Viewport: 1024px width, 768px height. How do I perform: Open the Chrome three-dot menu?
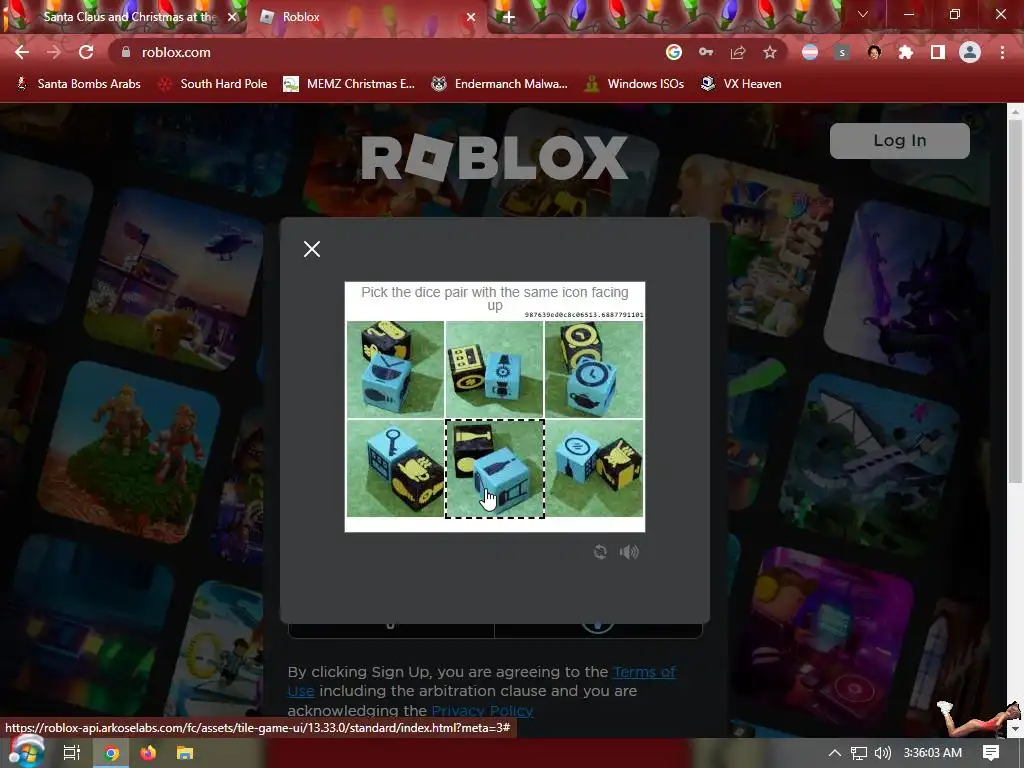coord(1002,52)
